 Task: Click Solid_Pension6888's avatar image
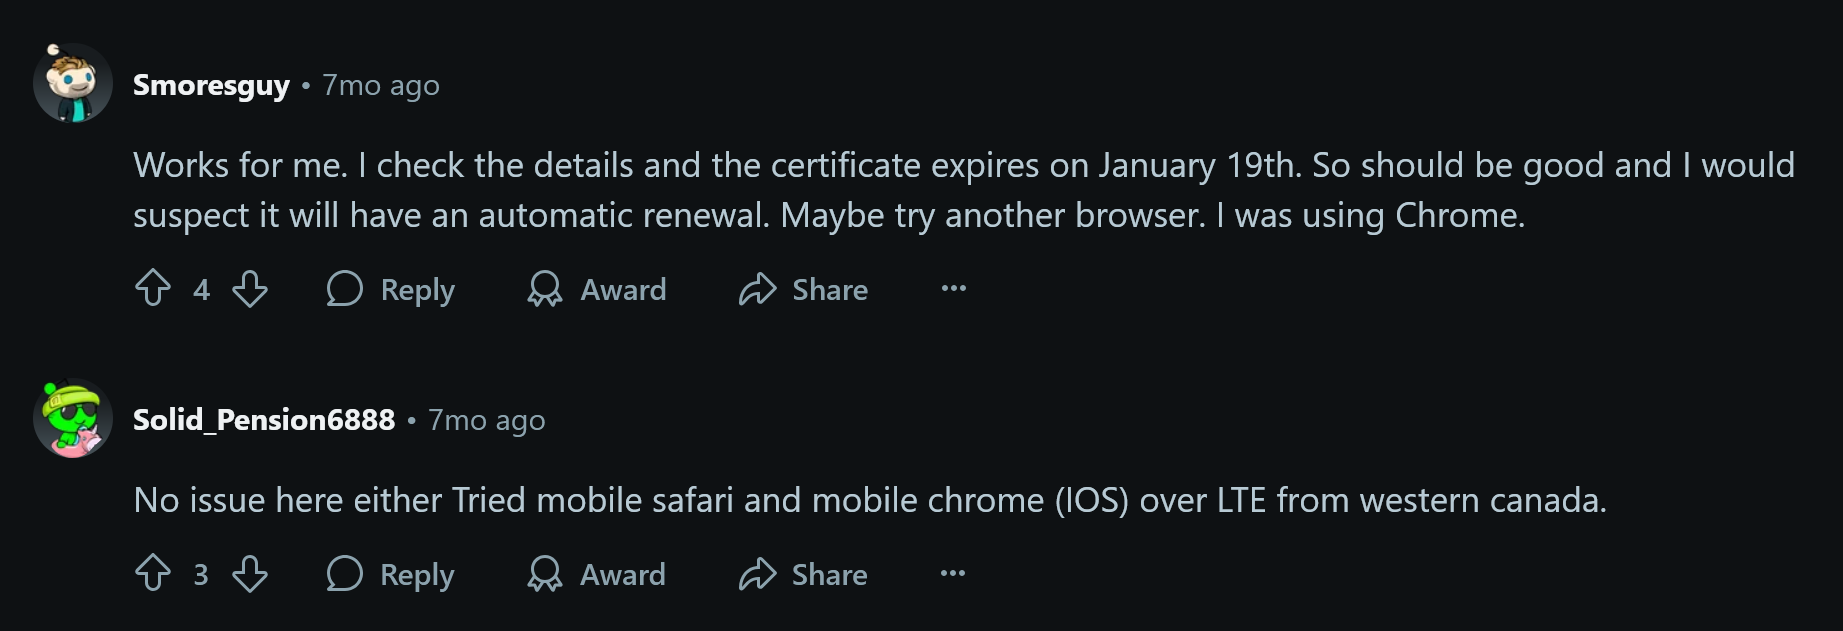73,418
